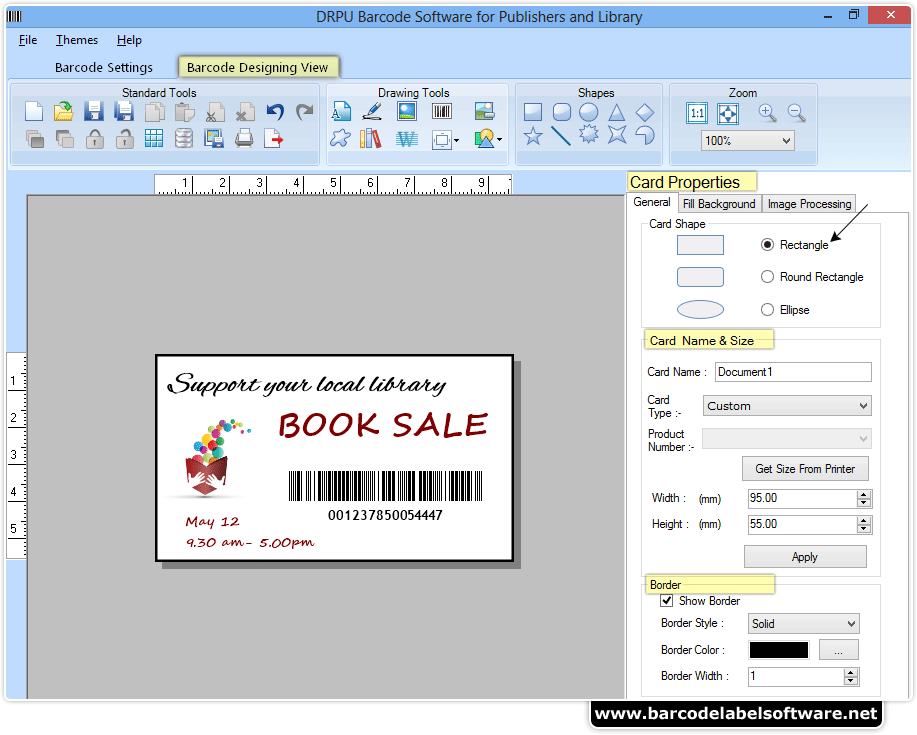Edit the Card Name field
The width and height of the screenshot is (917, 735).
793,372
